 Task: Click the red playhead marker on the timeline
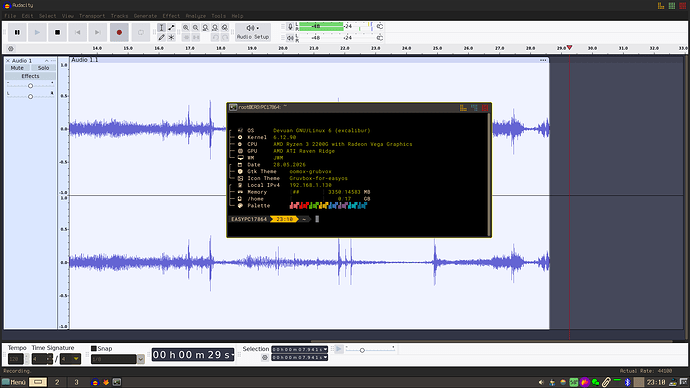tap(569, 48)
